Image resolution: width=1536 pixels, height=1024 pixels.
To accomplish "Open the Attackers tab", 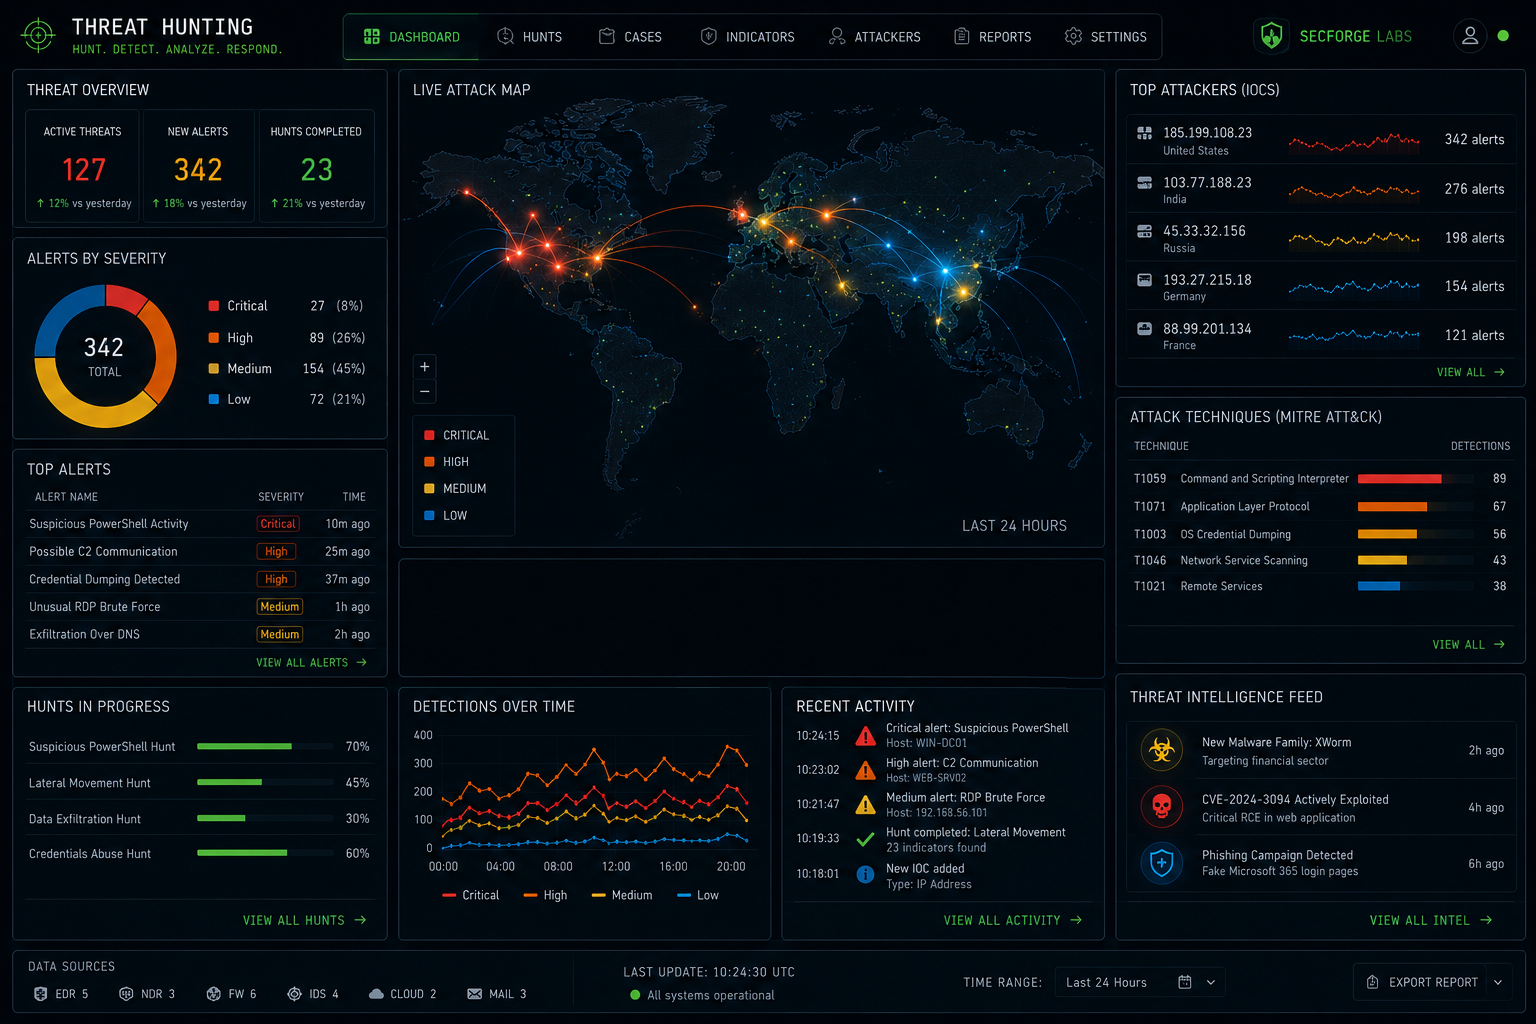I will (875, 37).
